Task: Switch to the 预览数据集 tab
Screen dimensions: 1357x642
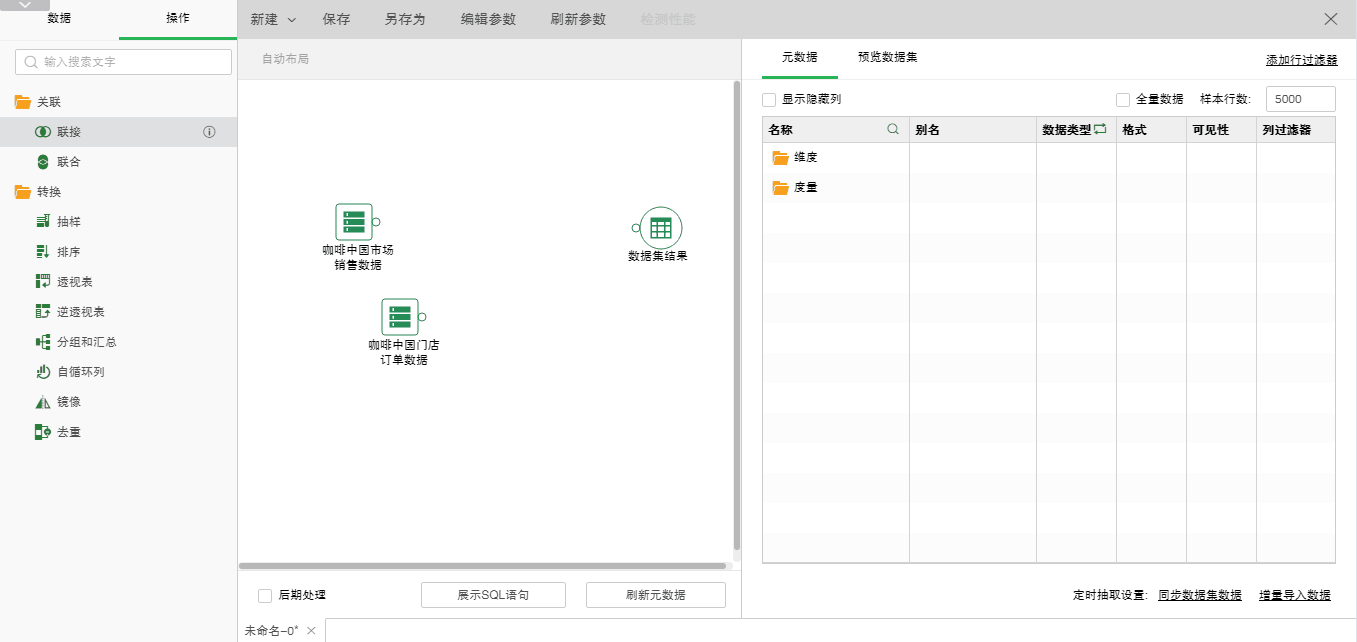Action: click(x=887, y=57)
